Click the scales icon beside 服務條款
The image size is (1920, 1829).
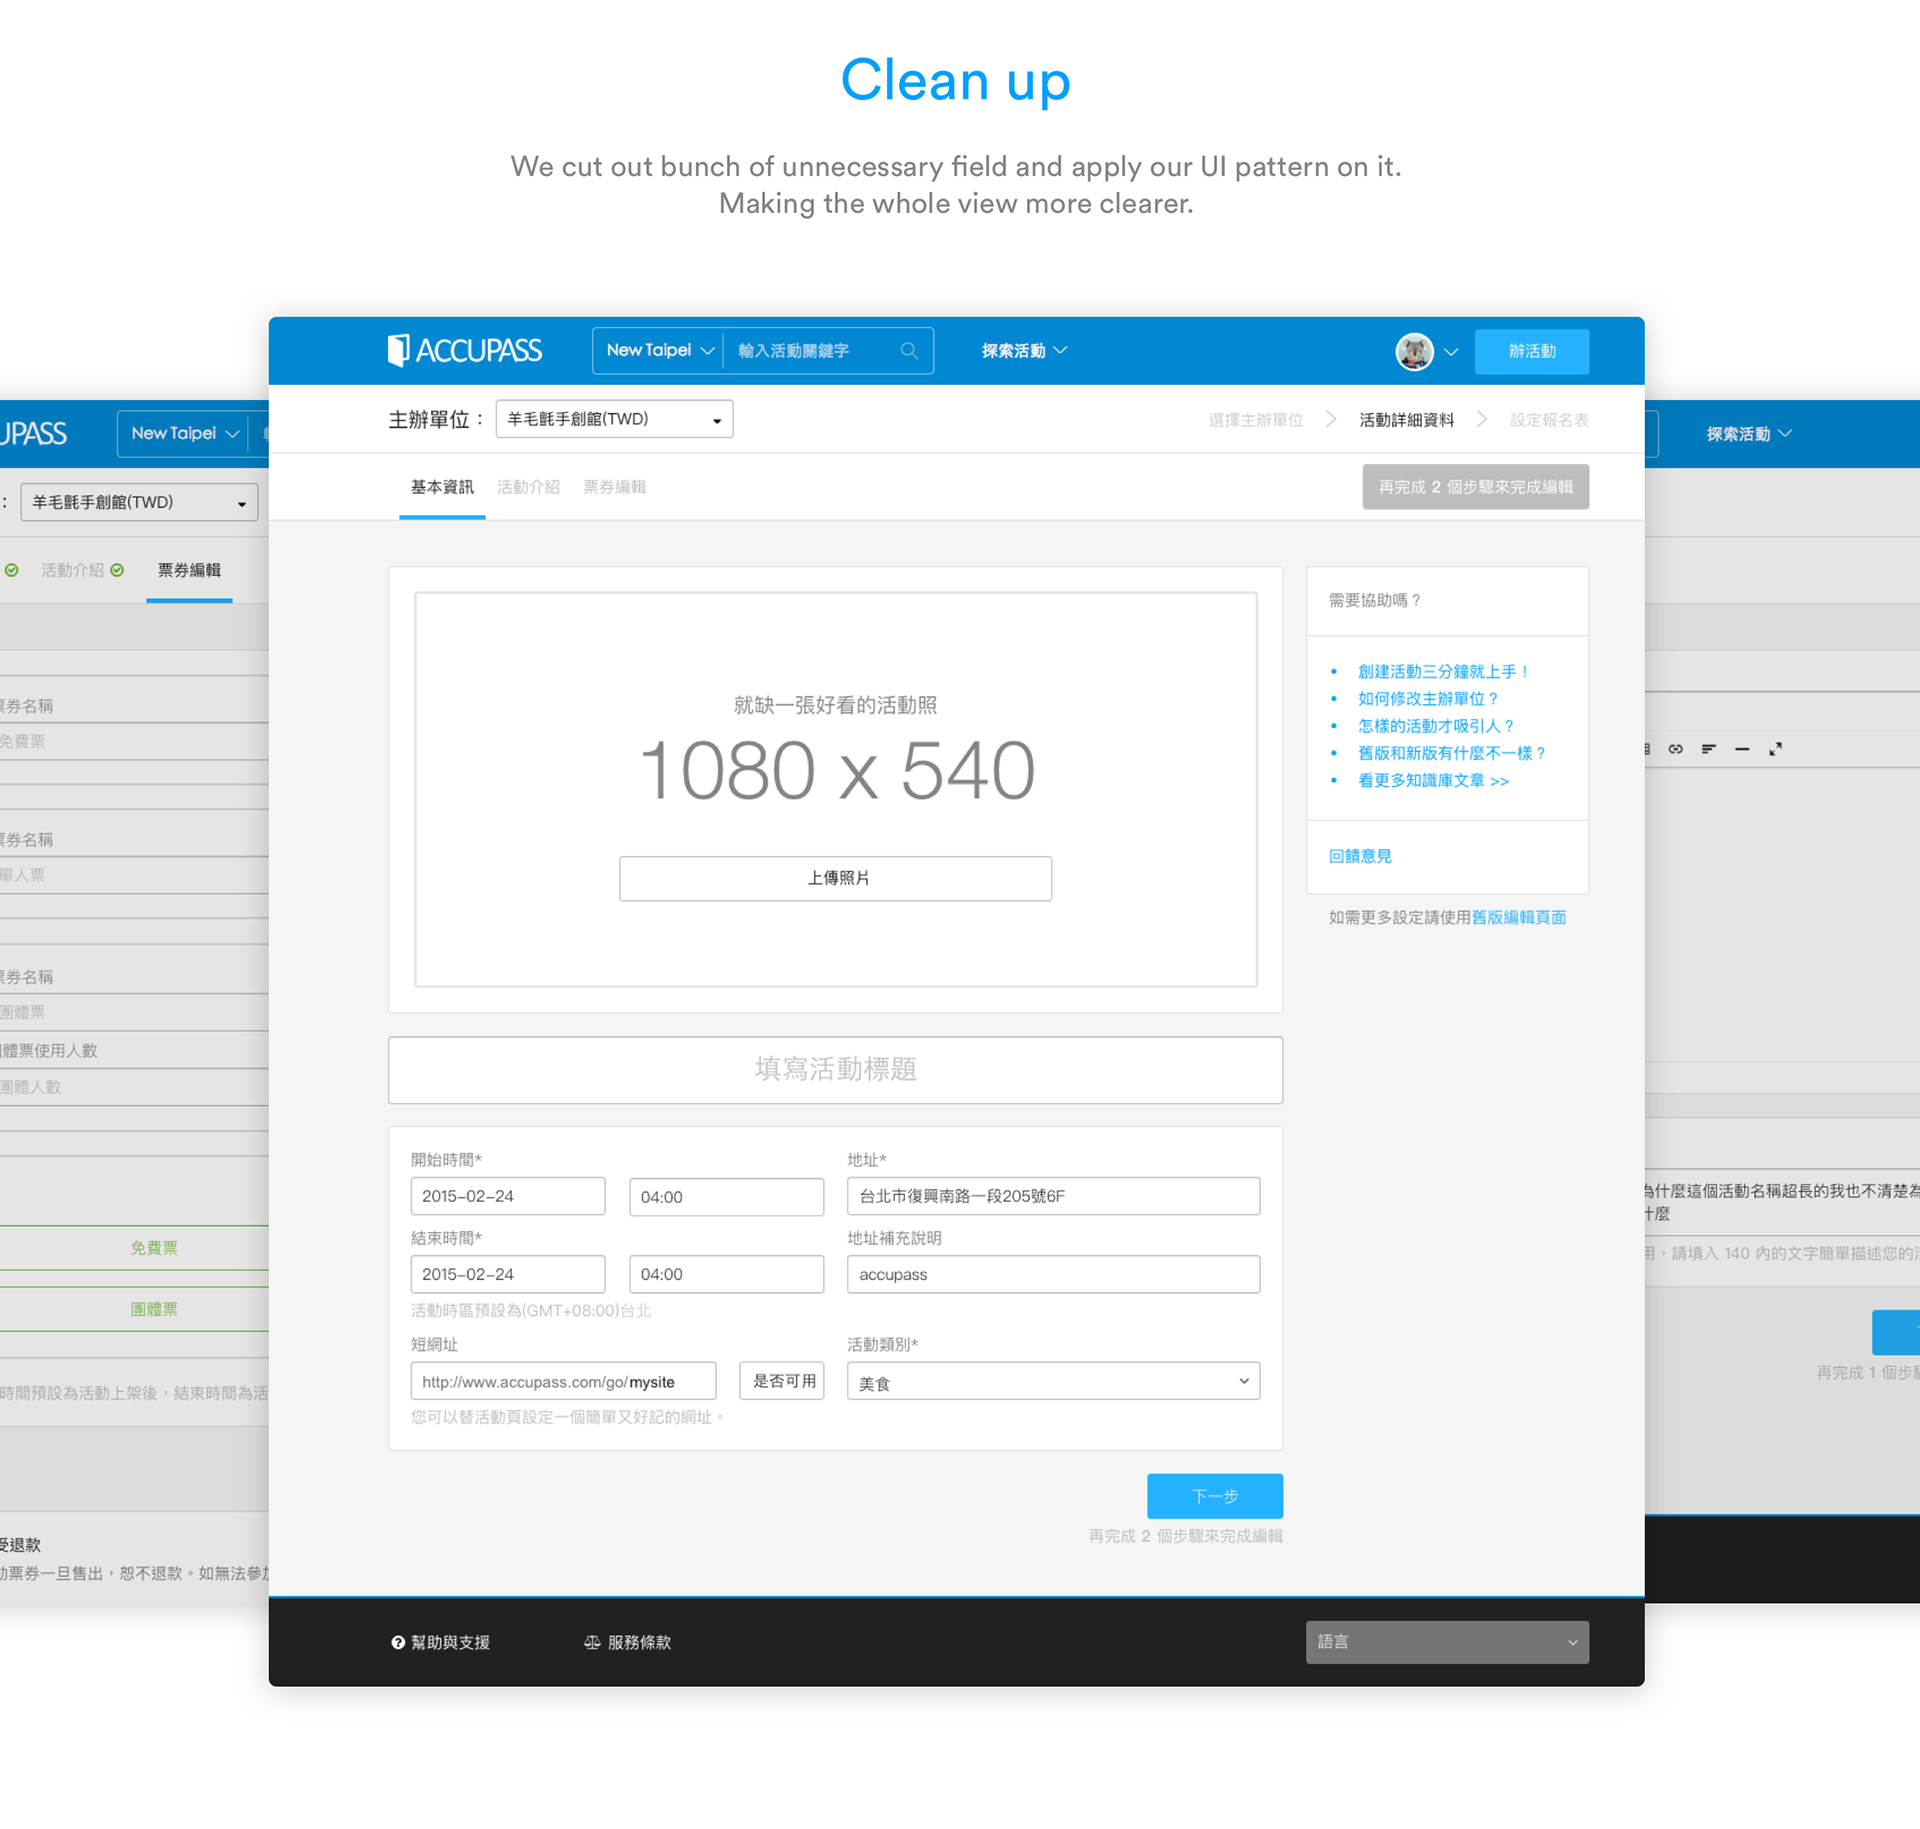[592, 1643]
